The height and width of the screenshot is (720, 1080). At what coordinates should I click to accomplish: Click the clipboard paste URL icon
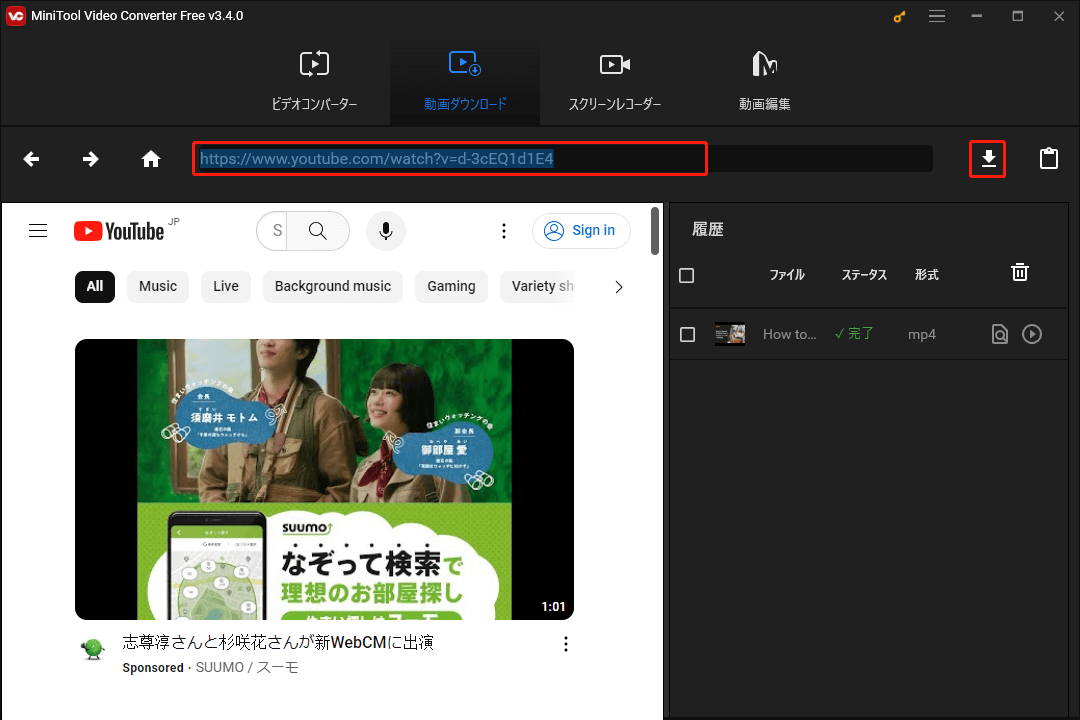[1048, 158]
